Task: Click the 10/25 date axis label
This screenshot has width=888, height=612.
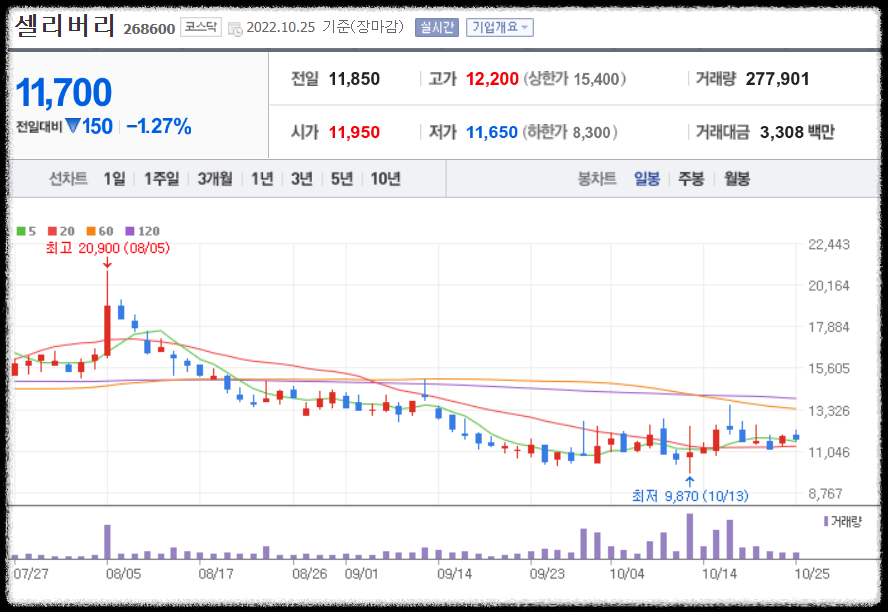Action: [x=812, y=574]
